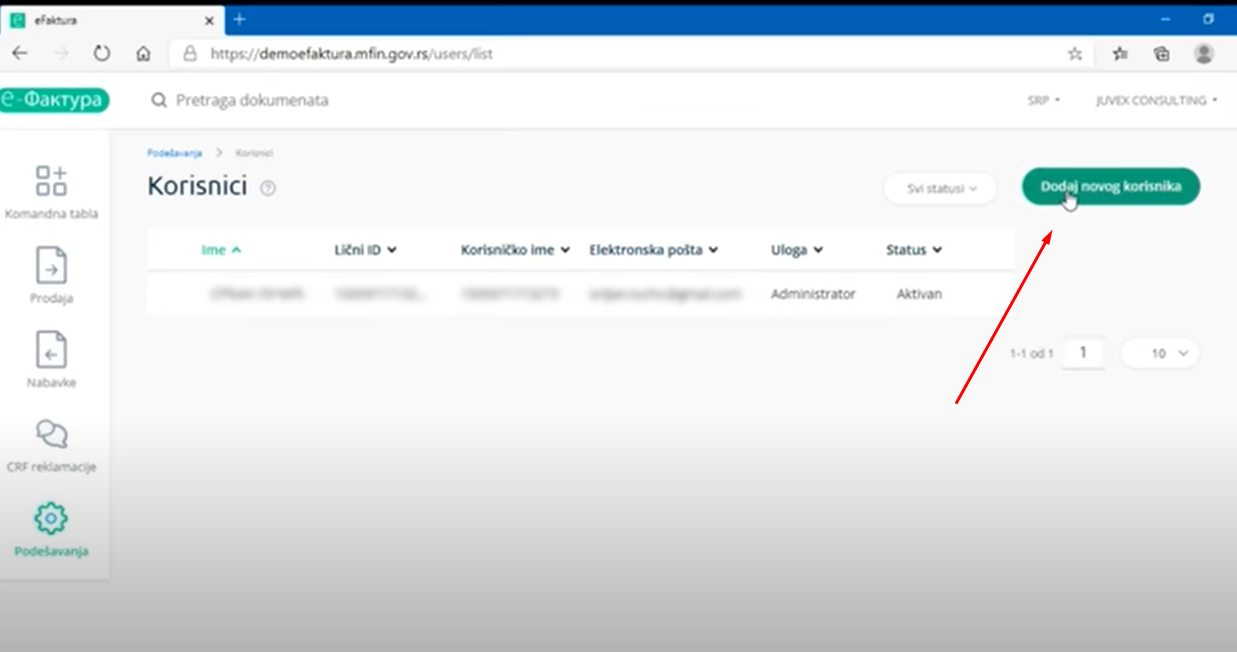This screenshot has width=1237, height=652.
Task: Expand the Svi statusi filter dropdown
Action: click(x=940, y=188)
